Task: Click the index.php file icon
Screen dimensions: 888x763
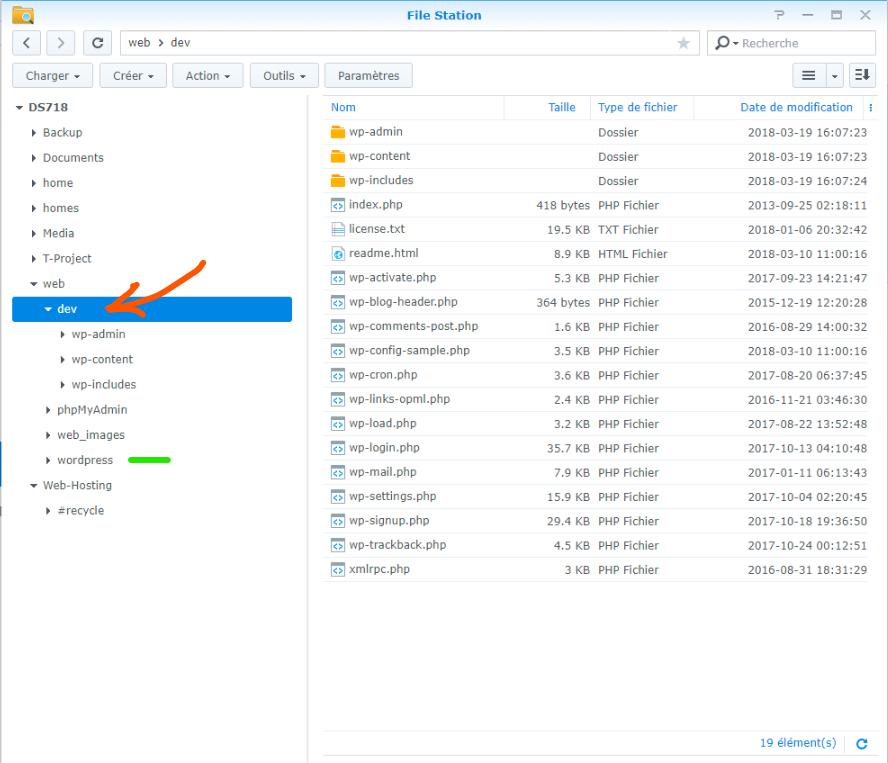Action: point(338,205)
